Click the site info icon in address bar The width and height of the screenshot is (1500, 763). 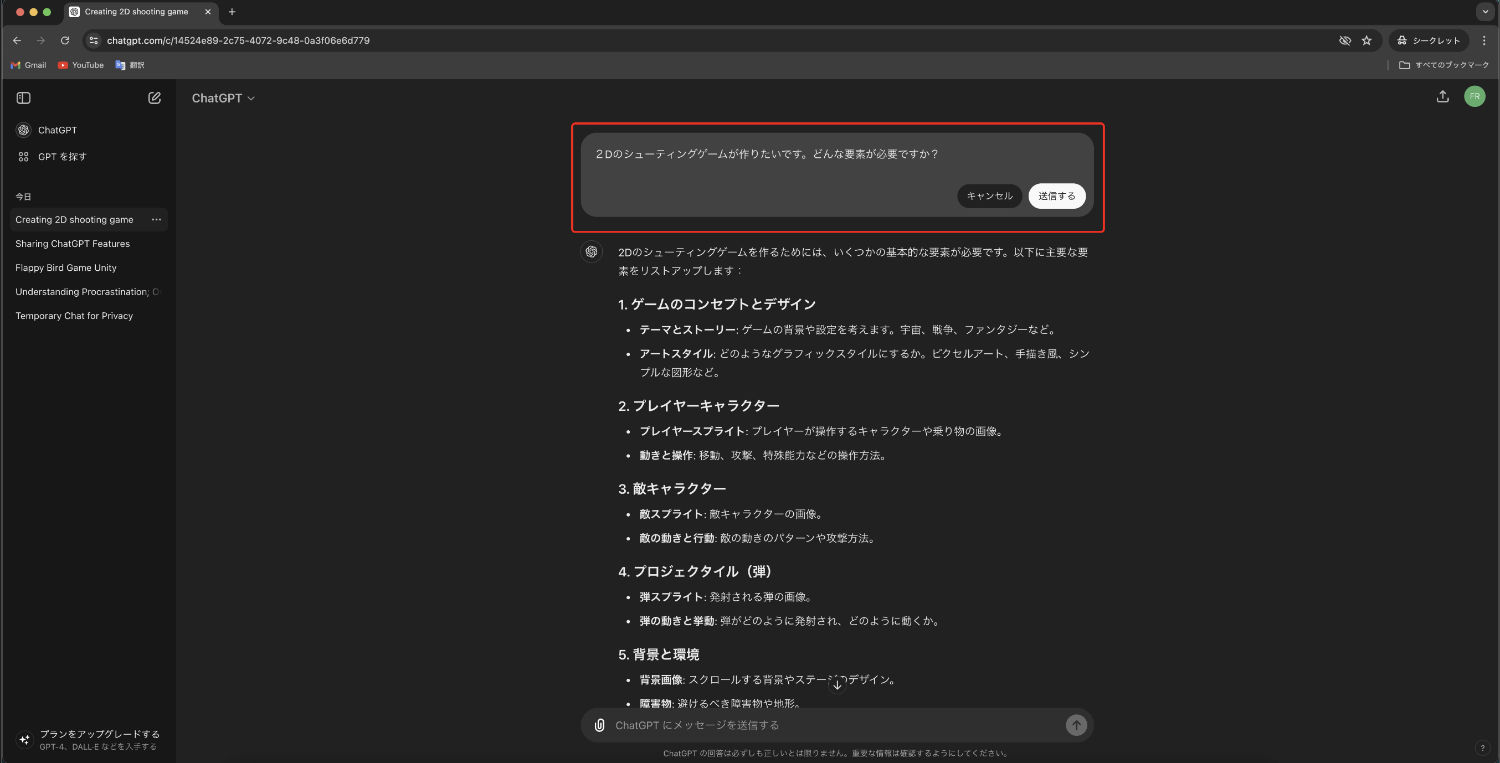tap(93, 41)
